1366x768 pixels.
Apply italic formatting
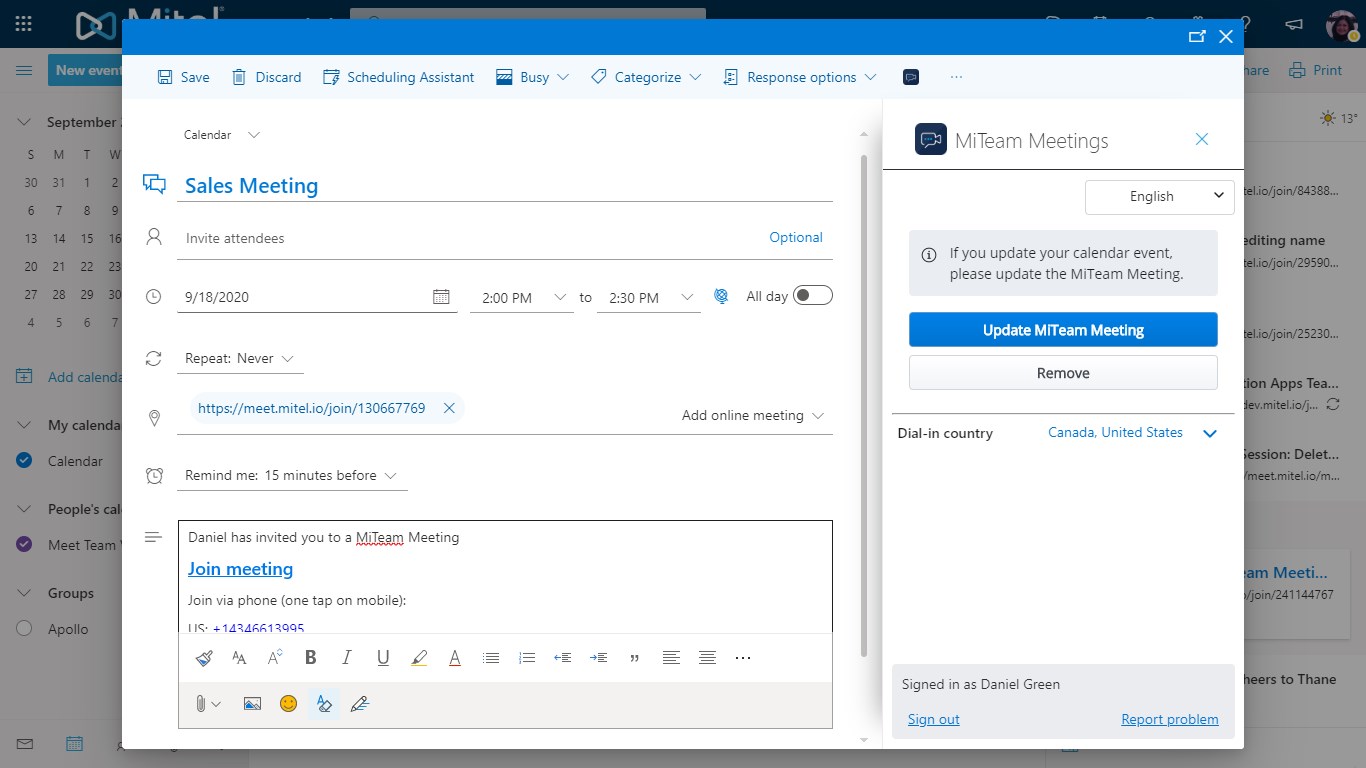pos(347,658)
